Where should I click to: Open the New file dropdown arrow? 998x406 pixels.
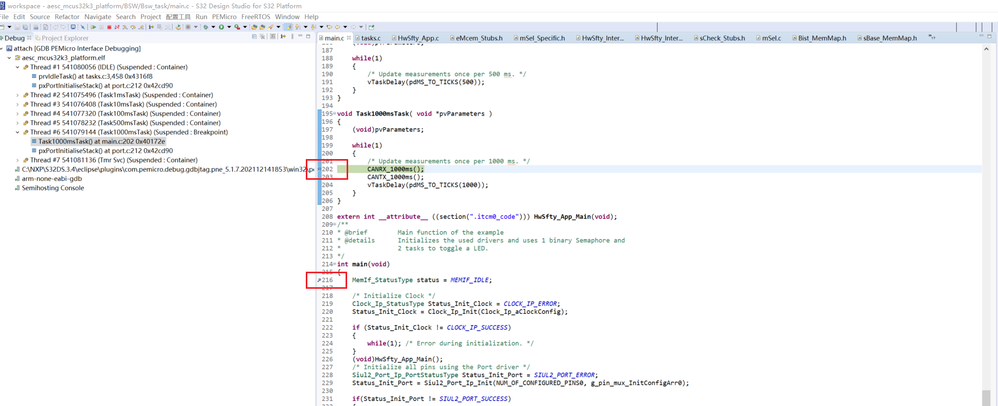click(10, 27)
